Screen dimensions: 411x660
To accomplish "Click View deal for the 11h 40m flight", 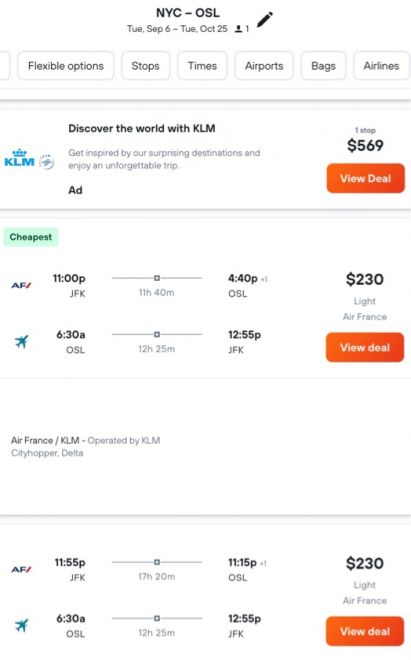I will 365,348.
